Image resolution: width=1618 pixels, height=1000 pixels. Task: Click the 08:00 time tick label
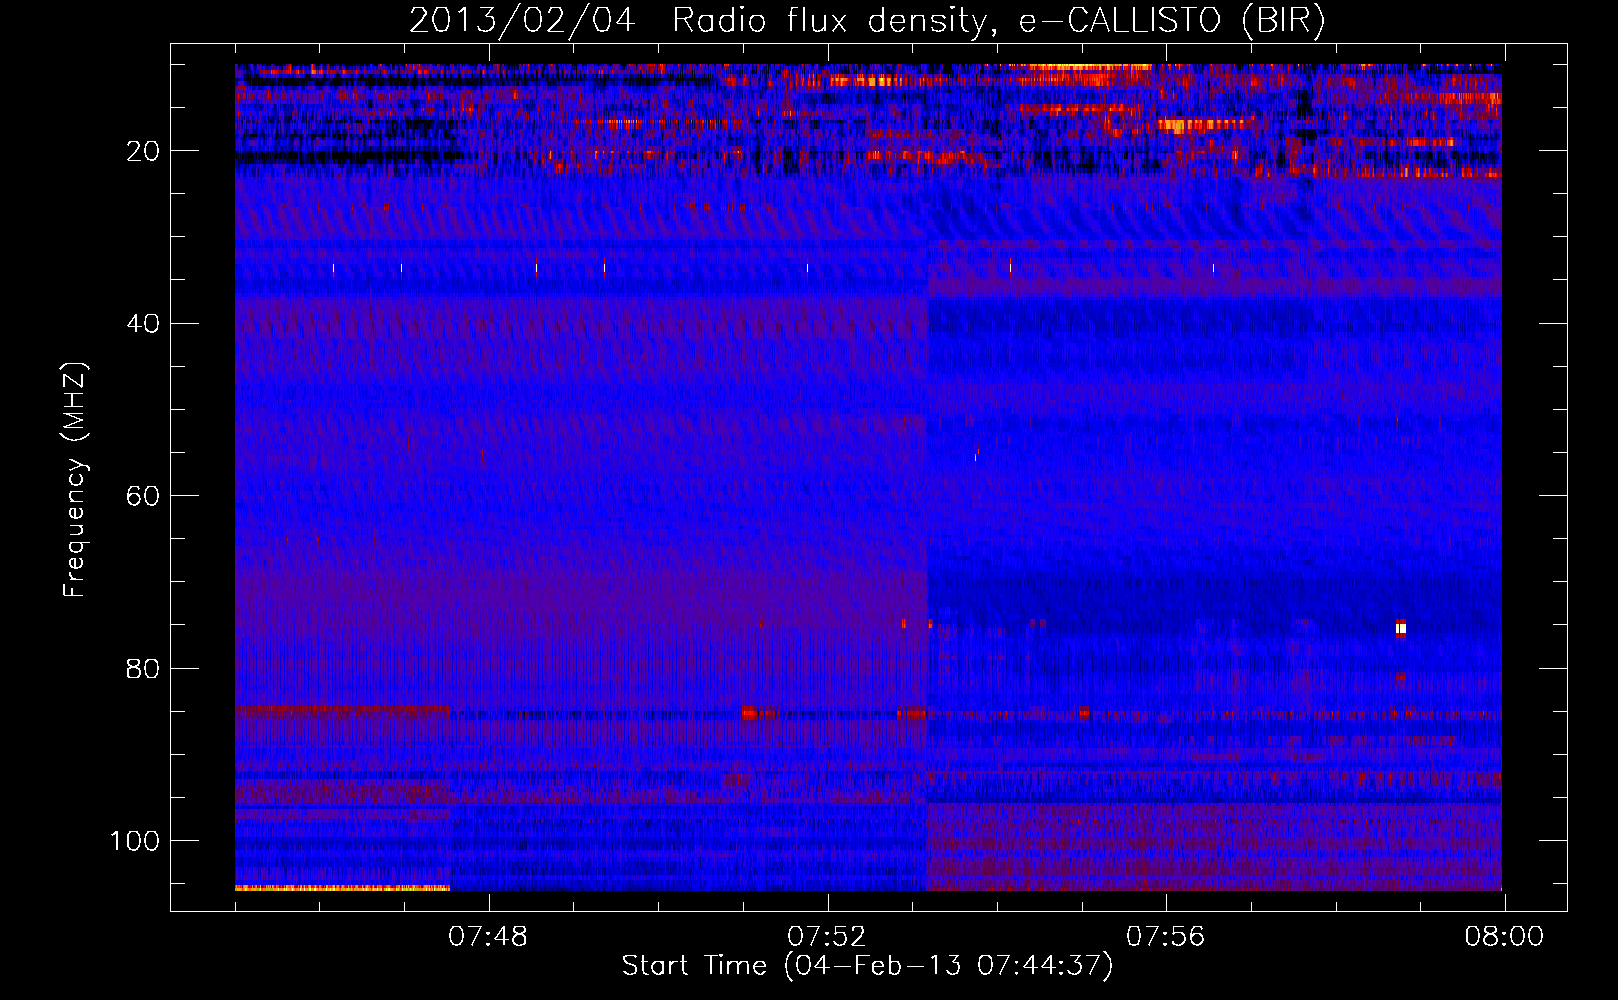(x=1504, y=937)
